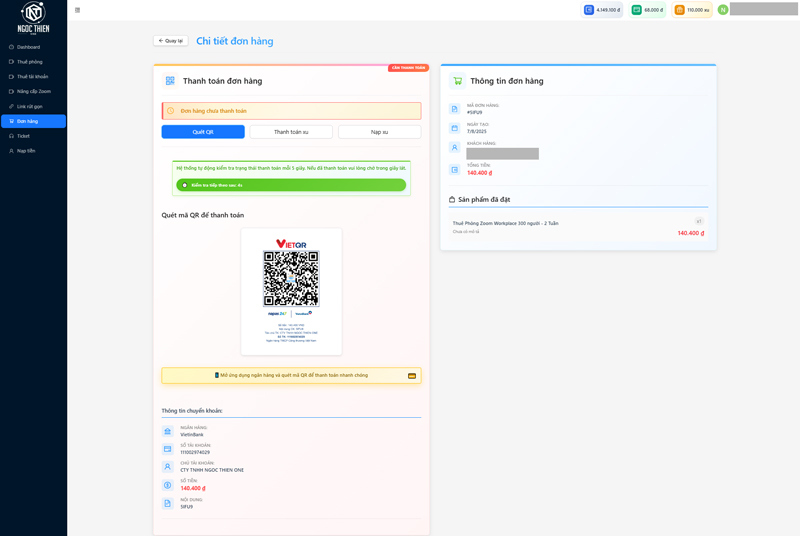Click the Số tiền coin icon
This screenshot has width=800, height=536.
pos(167,485)
